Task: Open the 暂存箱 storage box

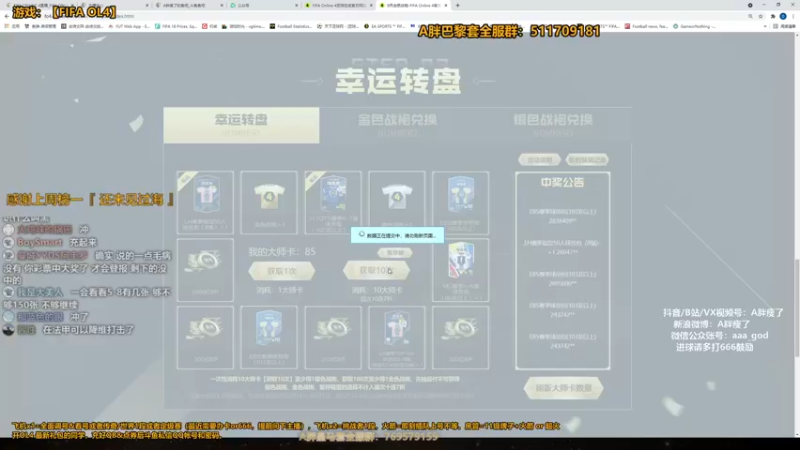Action: tap(395, 253)
